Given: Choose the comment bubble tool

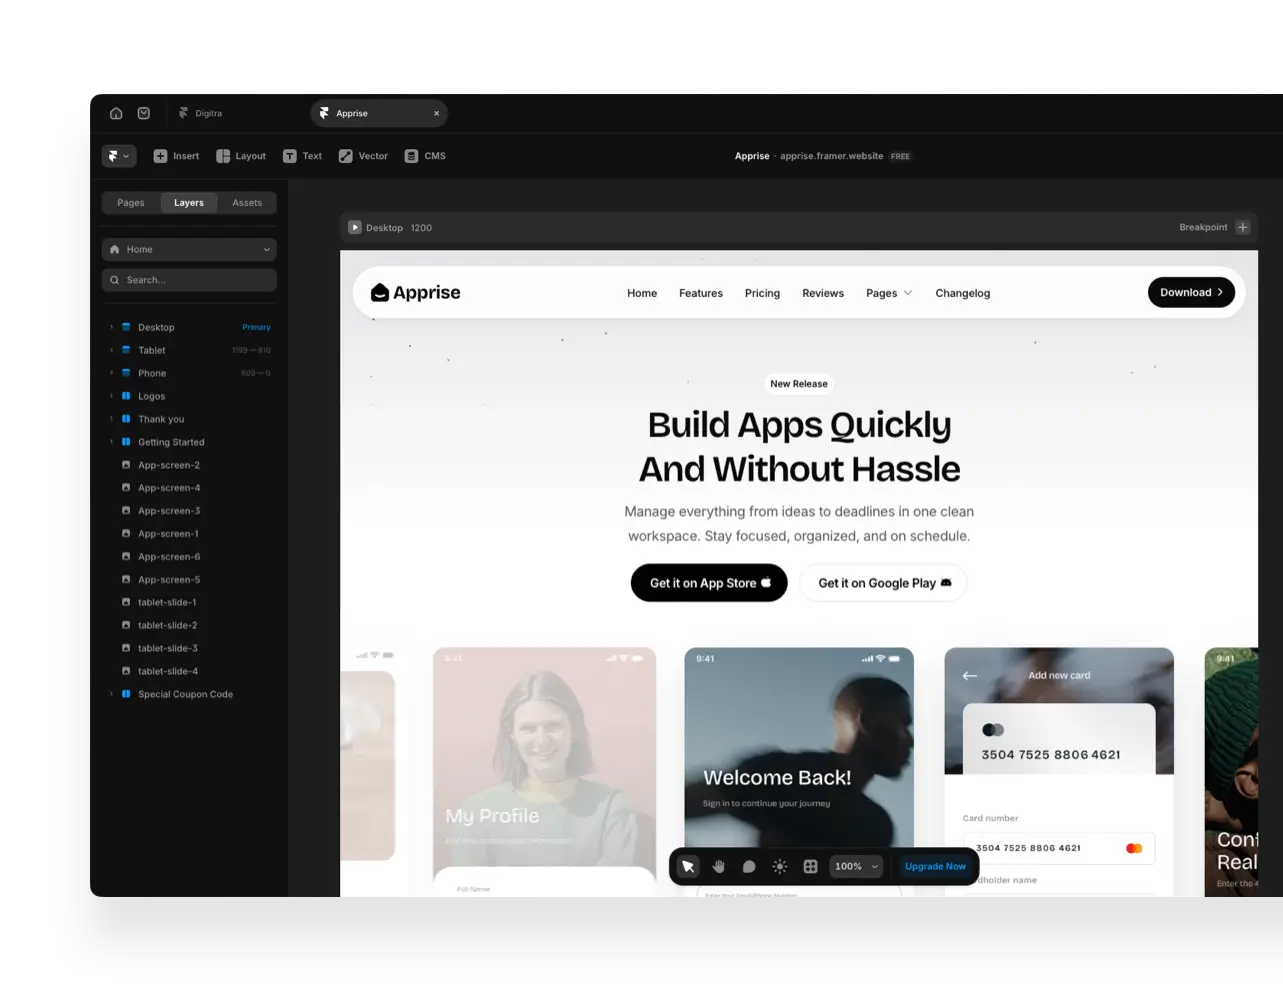Looking at the screenshot, I should pyautogui.click(x=749, y=867).
